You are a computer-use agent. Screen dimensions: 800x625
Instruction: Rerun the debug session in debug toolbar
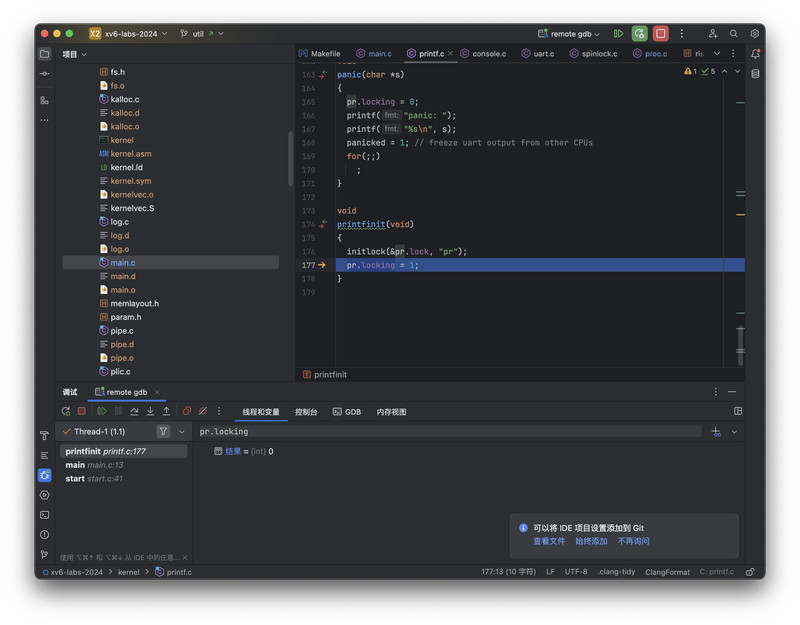point(66,411)
